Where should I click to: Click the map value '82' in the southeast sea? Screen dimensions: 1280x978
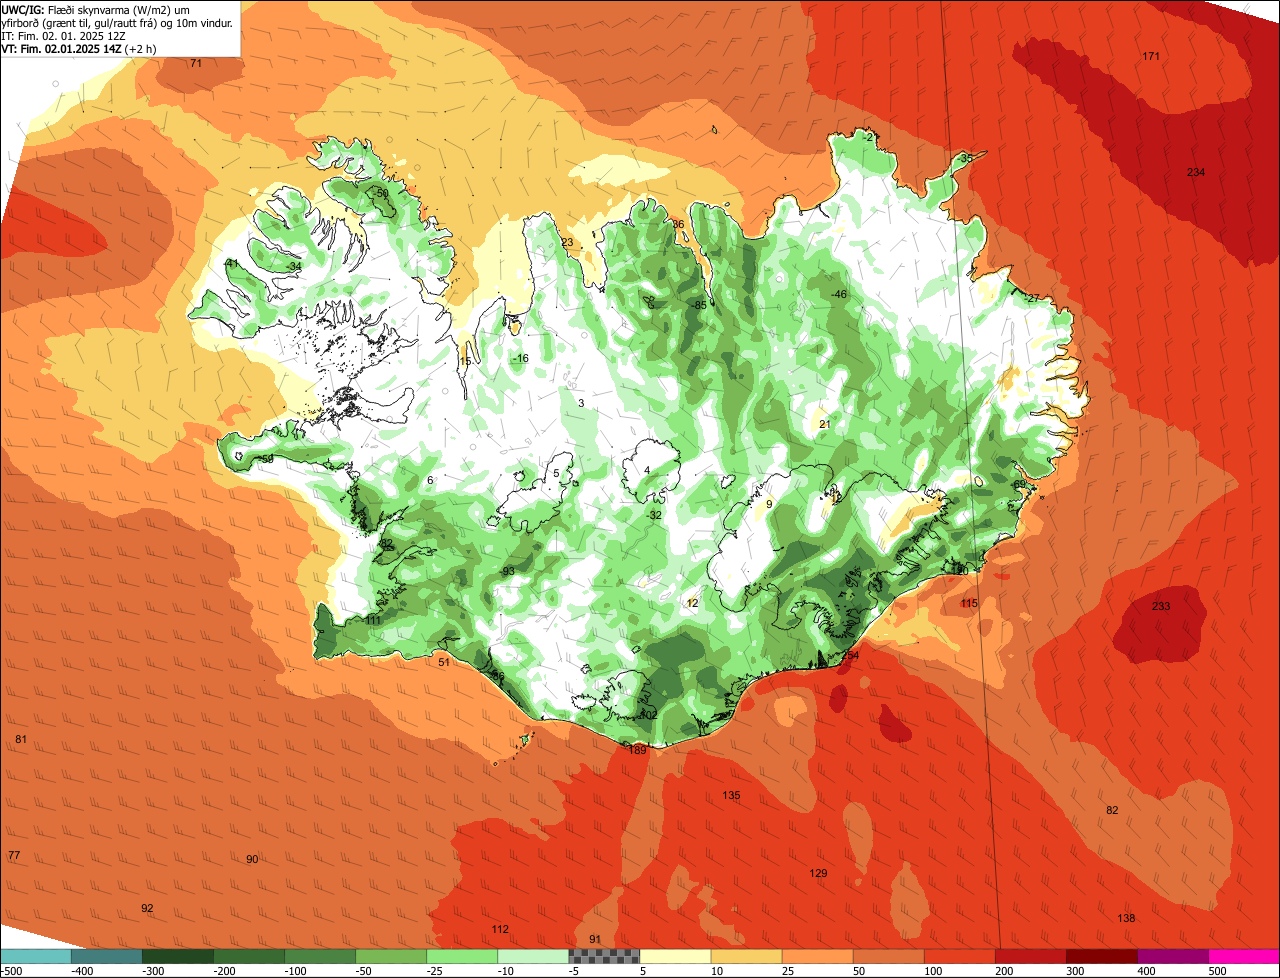pos(1112,809)
